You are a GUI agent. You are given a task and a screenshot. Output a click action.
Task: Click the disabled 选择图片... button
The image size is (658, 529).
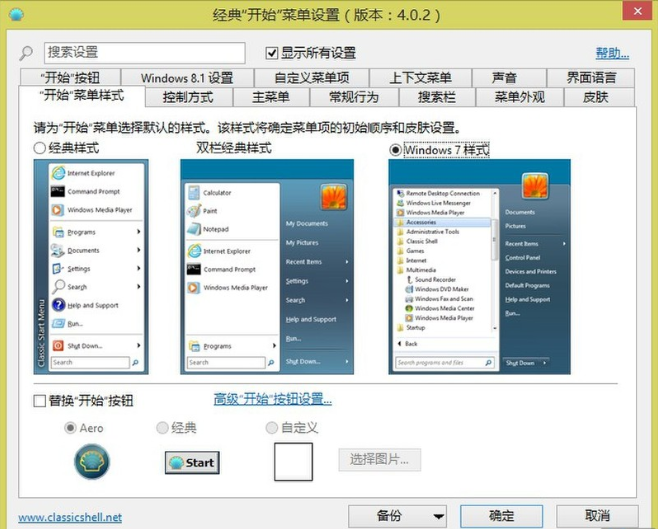[380, 460]
